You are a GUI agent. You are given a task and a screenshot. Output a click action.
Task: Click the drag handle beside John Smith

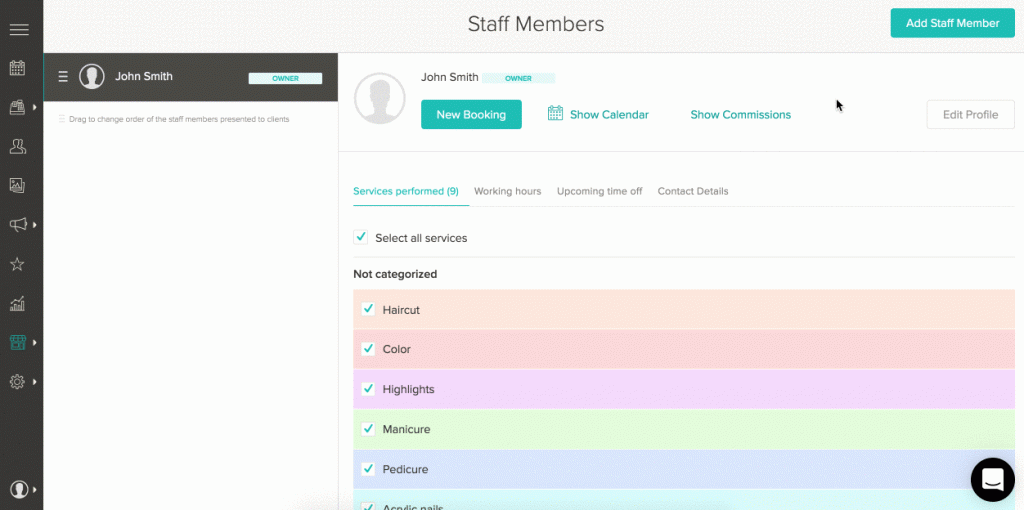pyautogui.click(x=63, y=77)
